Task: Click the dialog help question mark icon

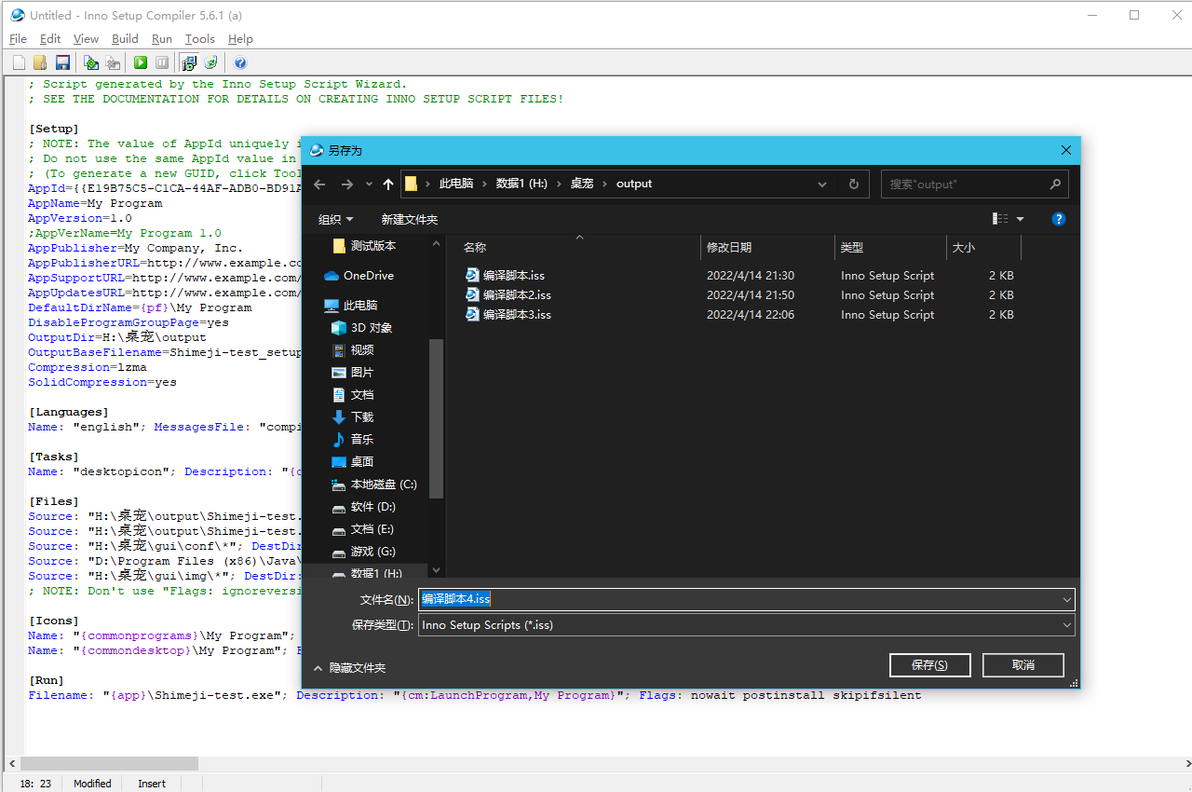Action: pos(1058,219)
